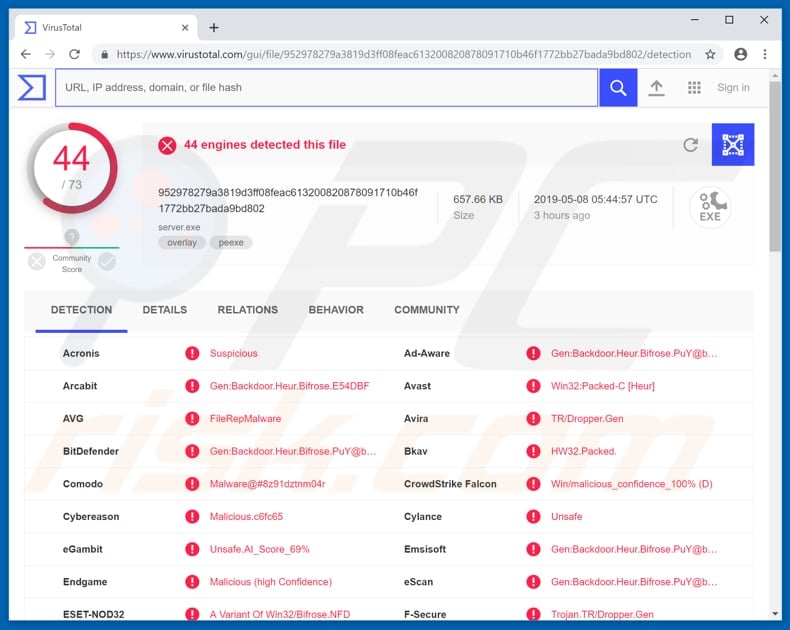Open a new browser tab
This screenshot has height=630, width=790.
coord(214,28)
